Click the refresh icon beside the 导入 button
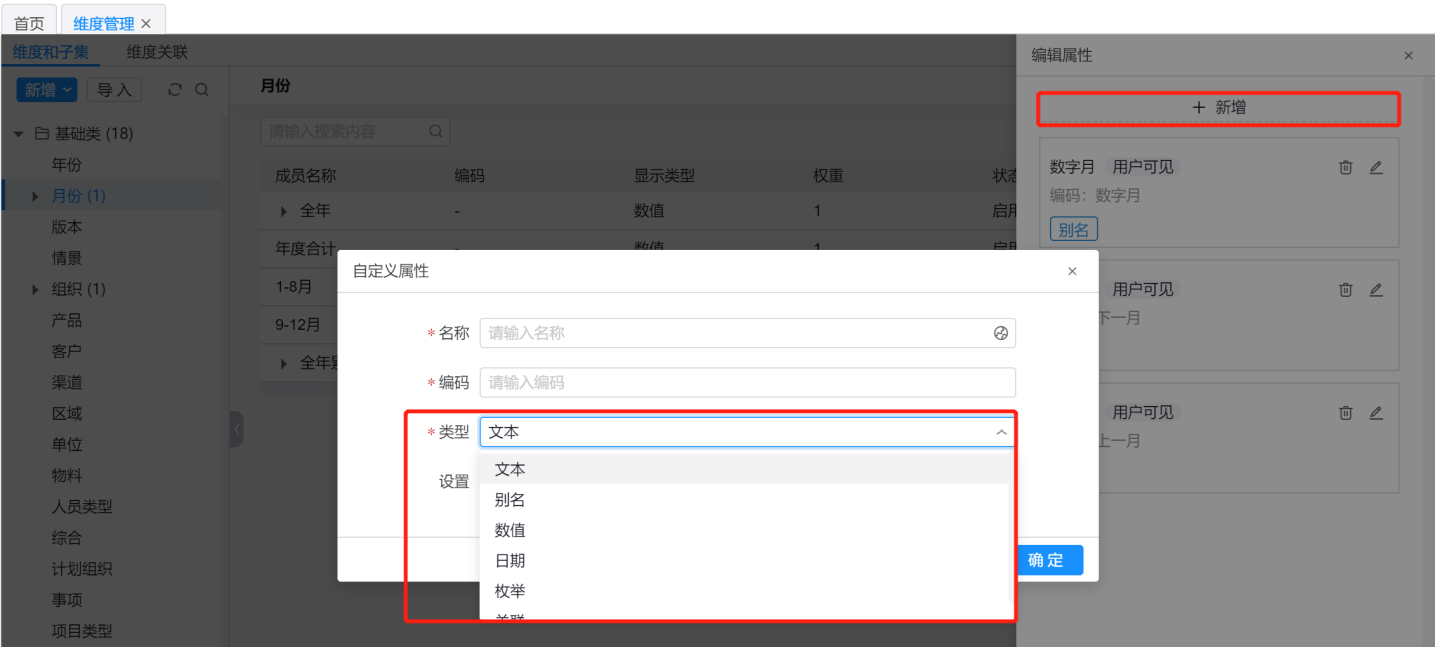 [x=175, y=90]
